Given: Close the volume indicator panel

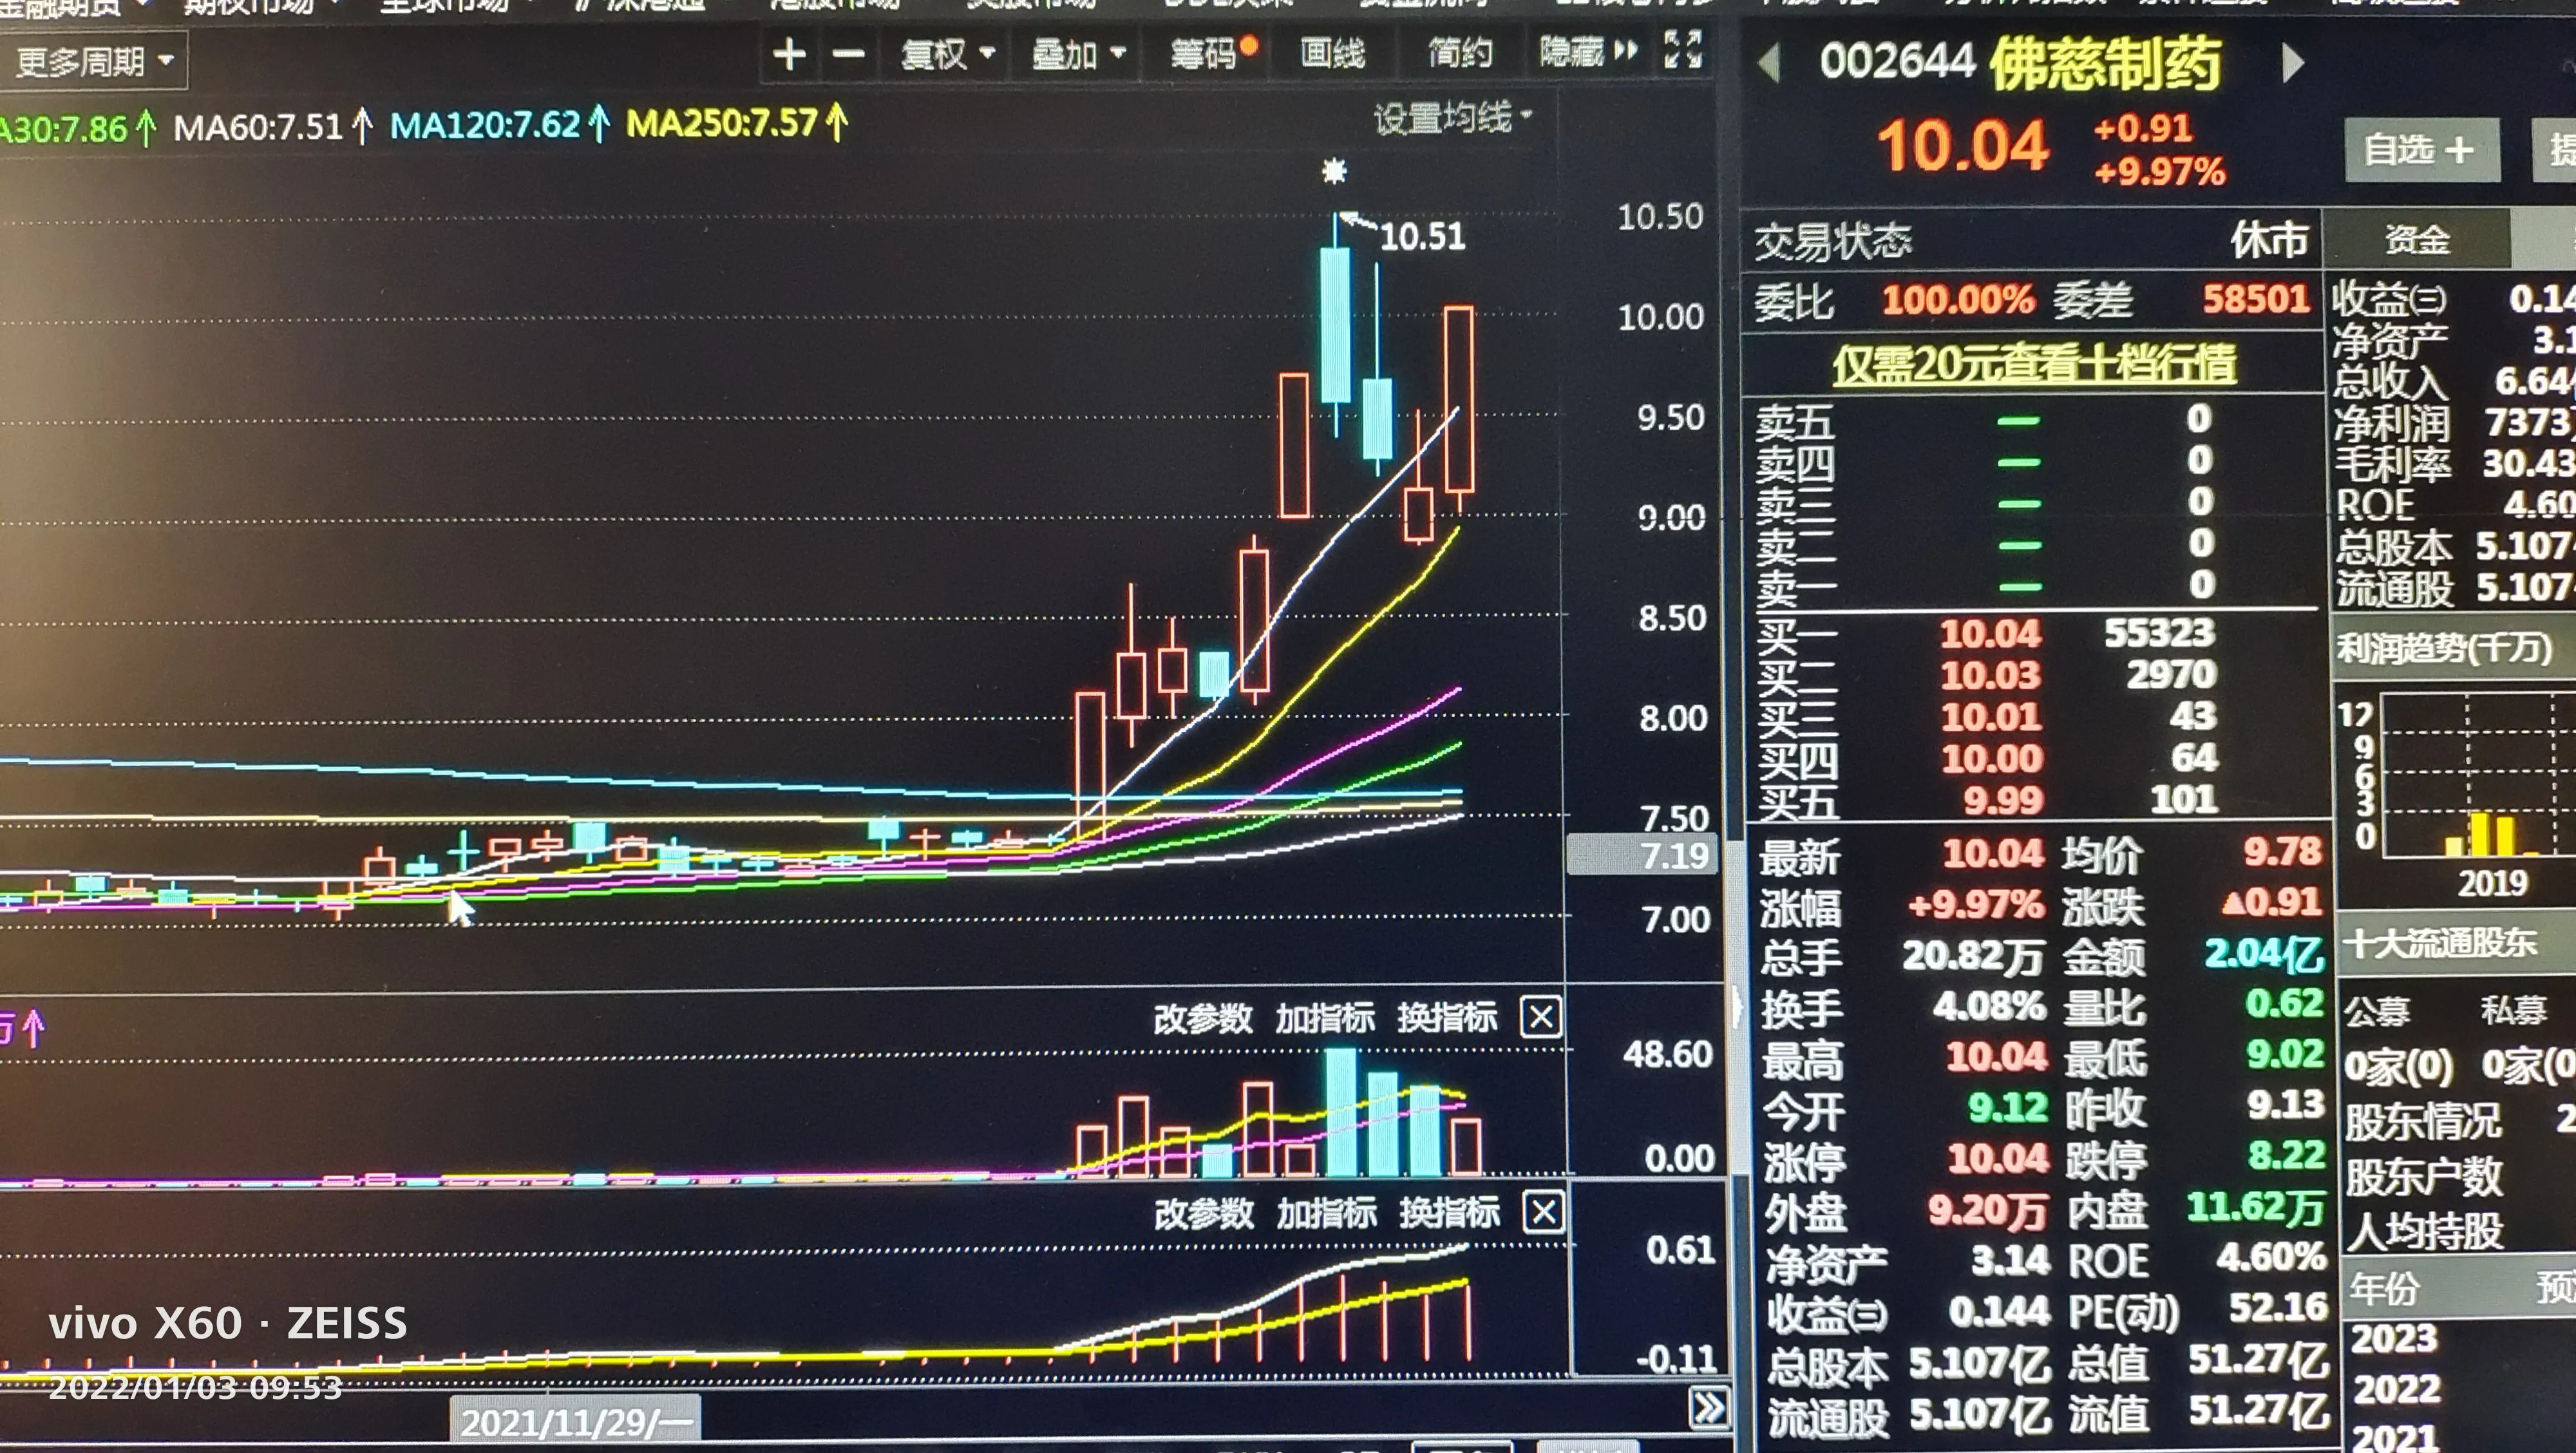Looking at the screenshot, I should tap(1541, 1017).
